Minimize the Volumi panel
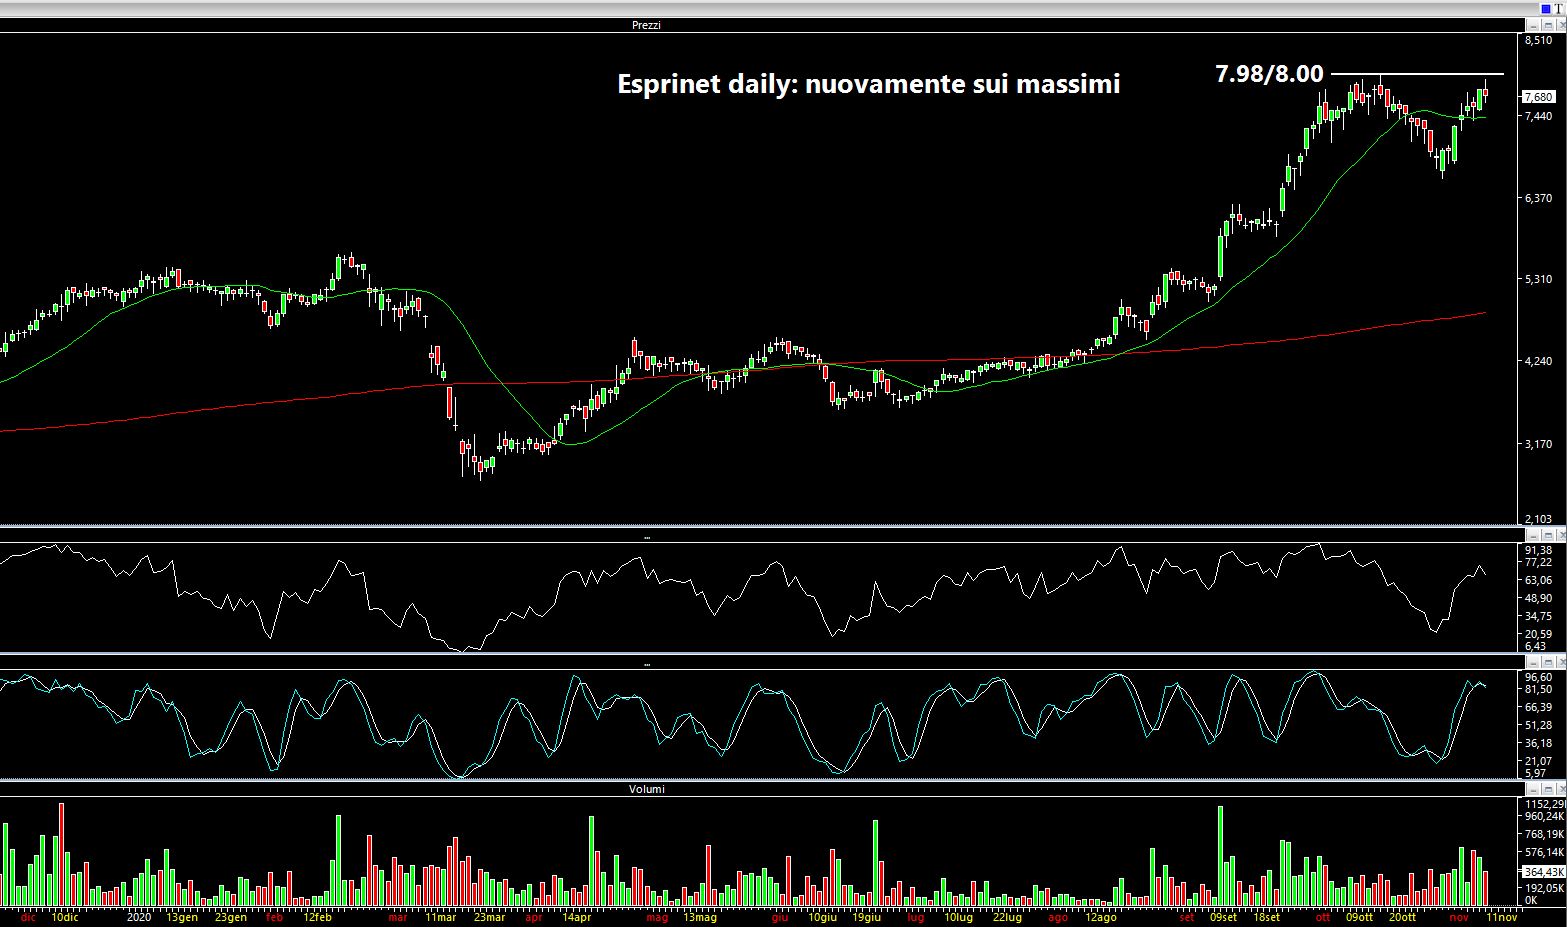The width and height of the screenshot is (1567, 927). point(1533,789)
